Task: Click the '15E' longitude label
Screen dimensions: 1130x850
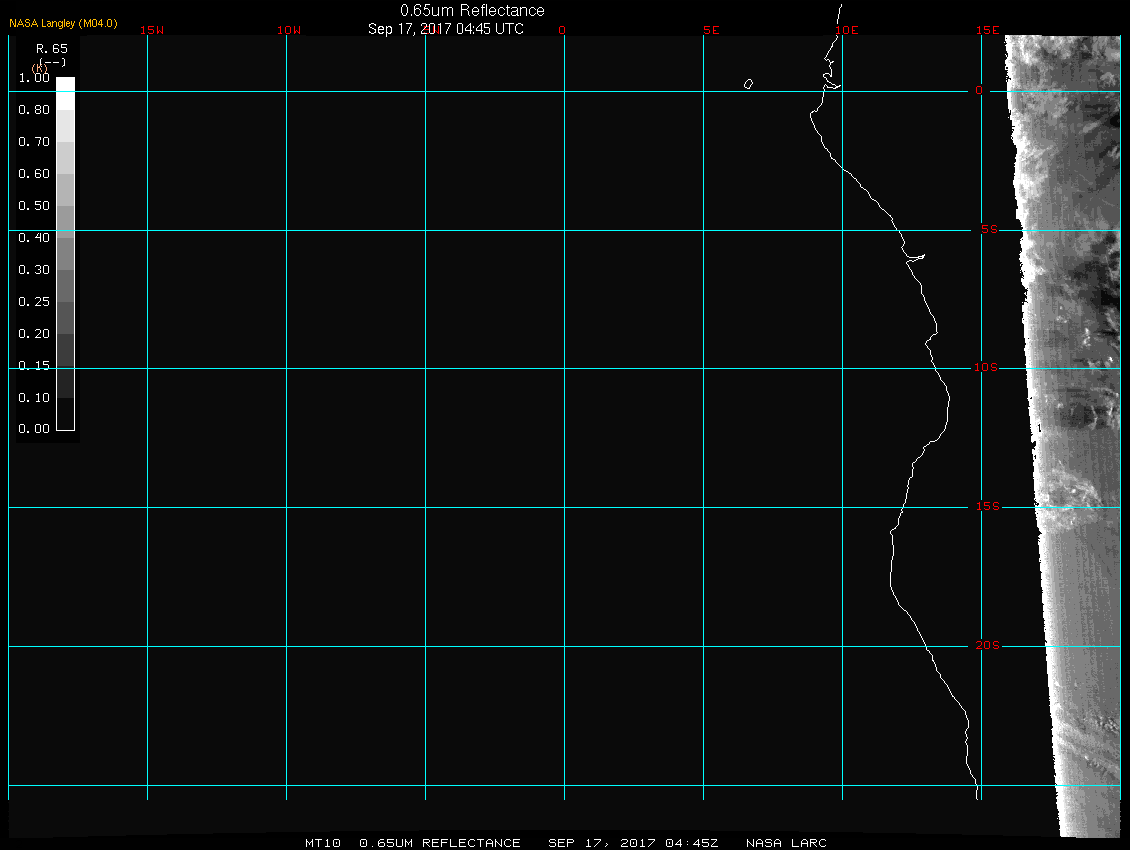Action: pos(987,30)
